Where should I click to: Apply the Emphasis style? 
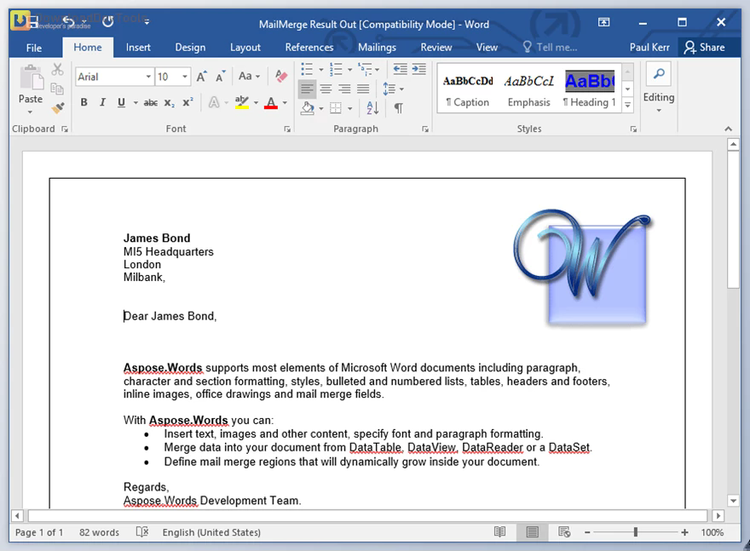529,89
